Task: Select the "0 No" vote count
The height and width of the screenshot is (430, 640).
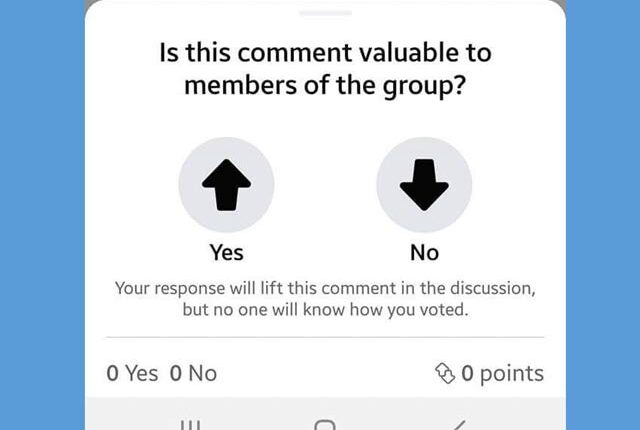Action: 193,374
